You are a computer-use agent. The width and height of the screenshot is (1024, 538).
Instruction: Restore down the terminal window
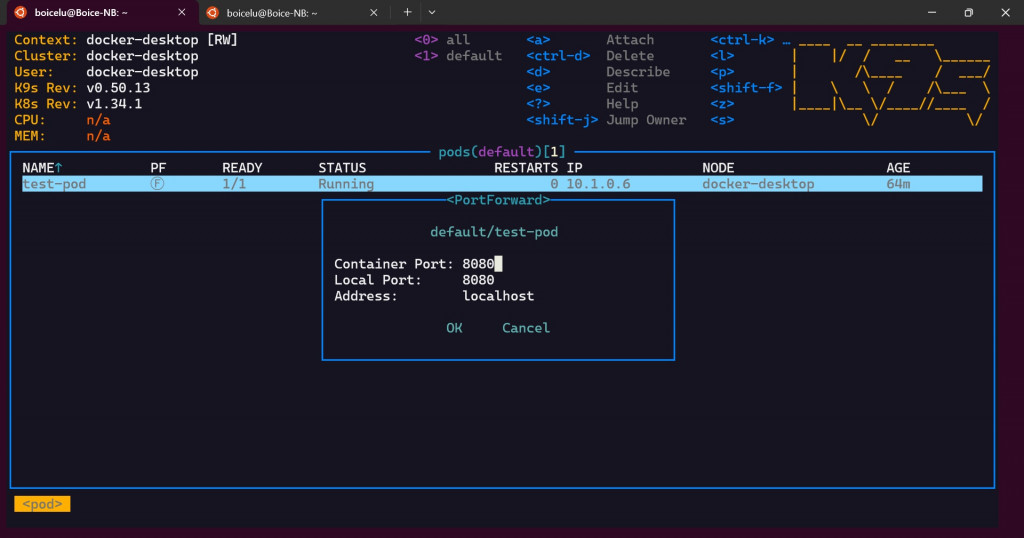[x=968, y=12]
